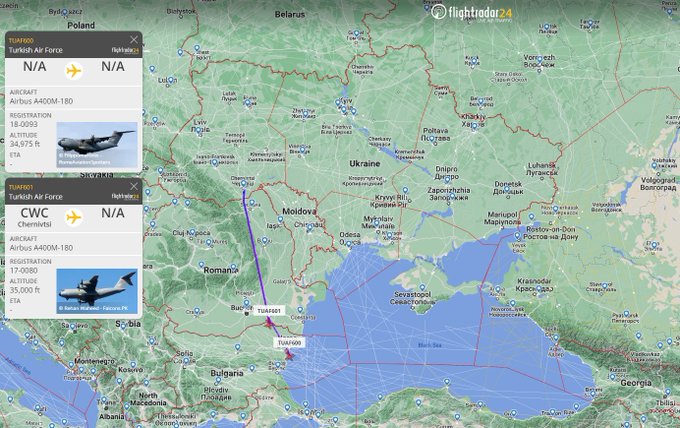Select registration 17-0080 text

click(x=24, y=271)
